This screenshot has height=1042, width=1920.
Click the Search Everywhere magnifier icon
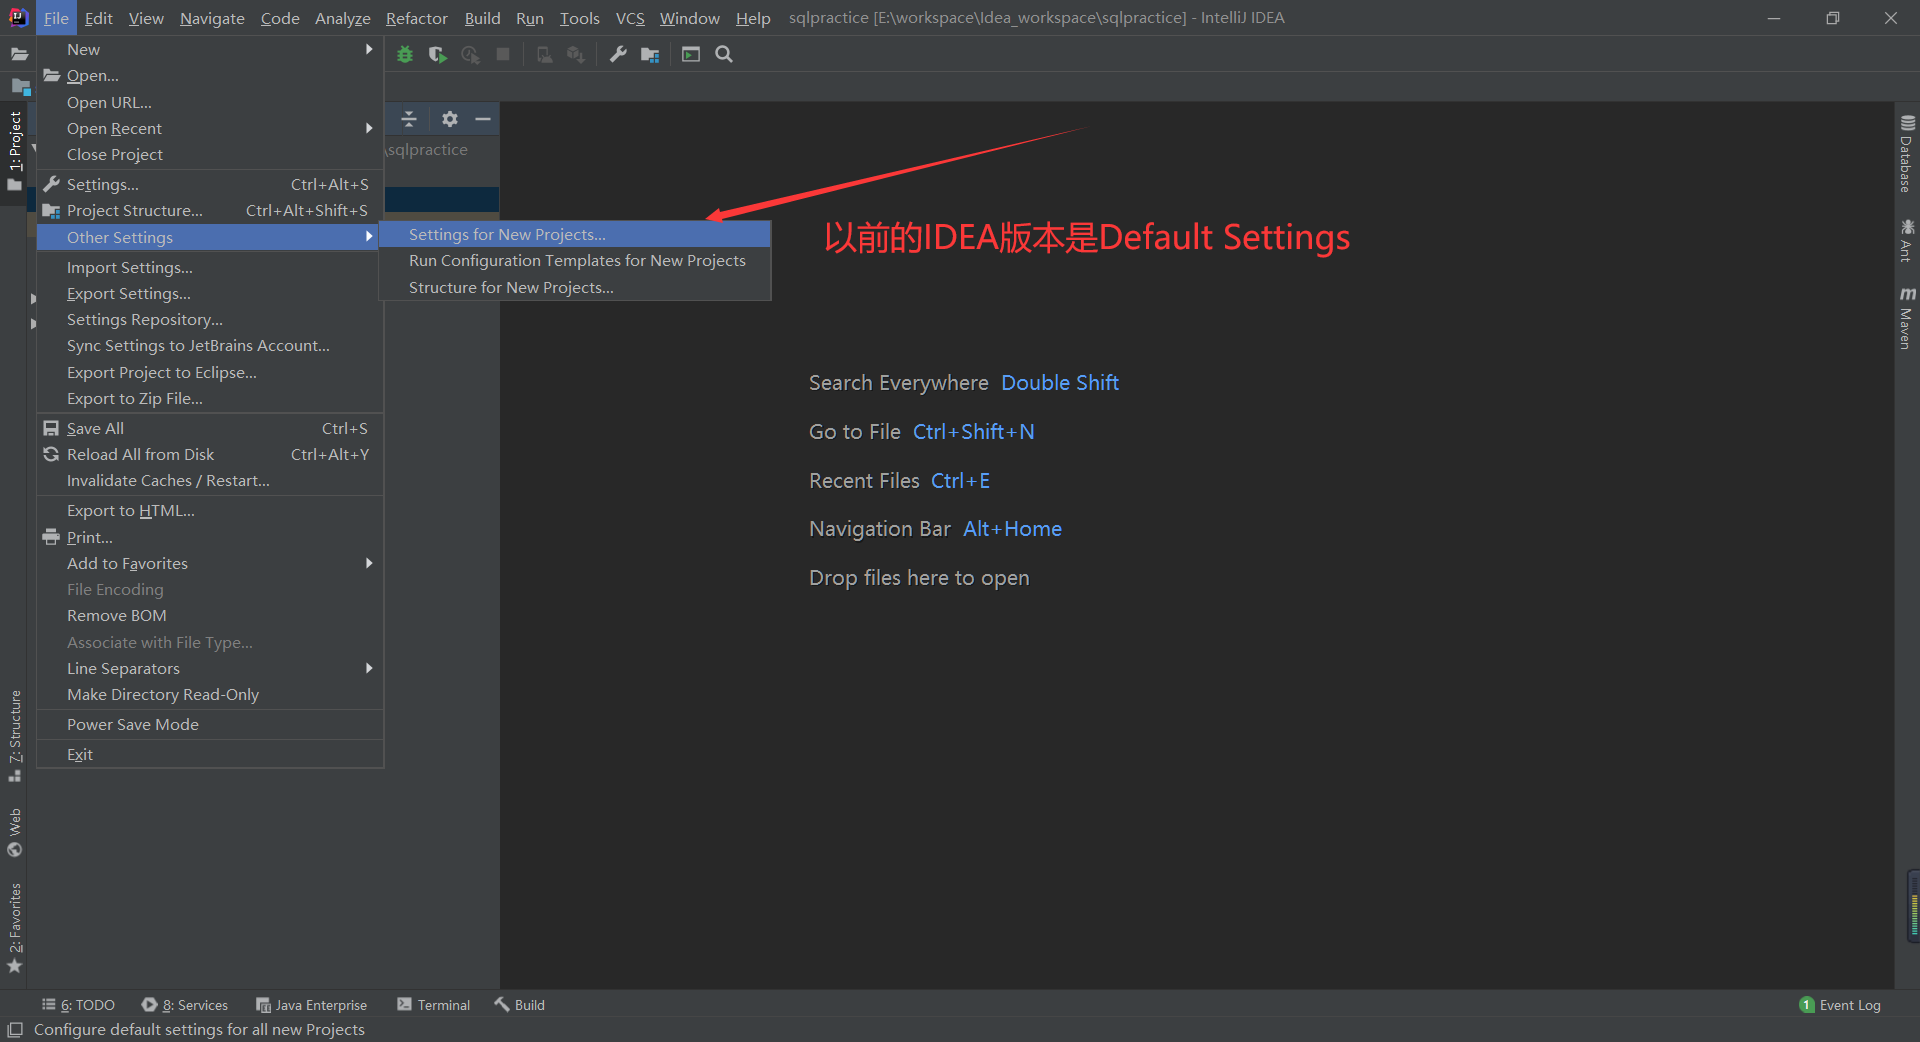point(723,55)
